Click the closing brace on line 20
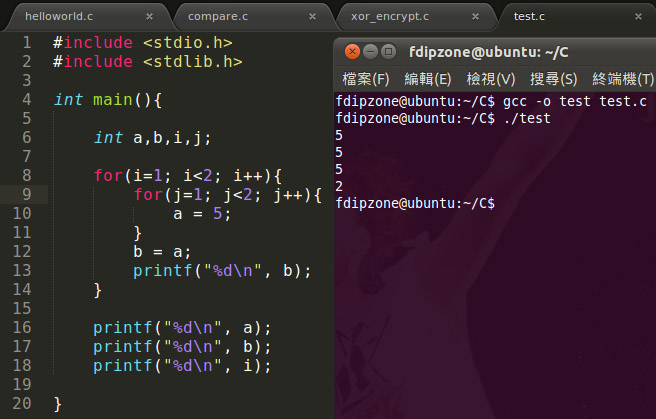This screenshot has height=419, width=656. pyautogui.click(x=58, y=404)
